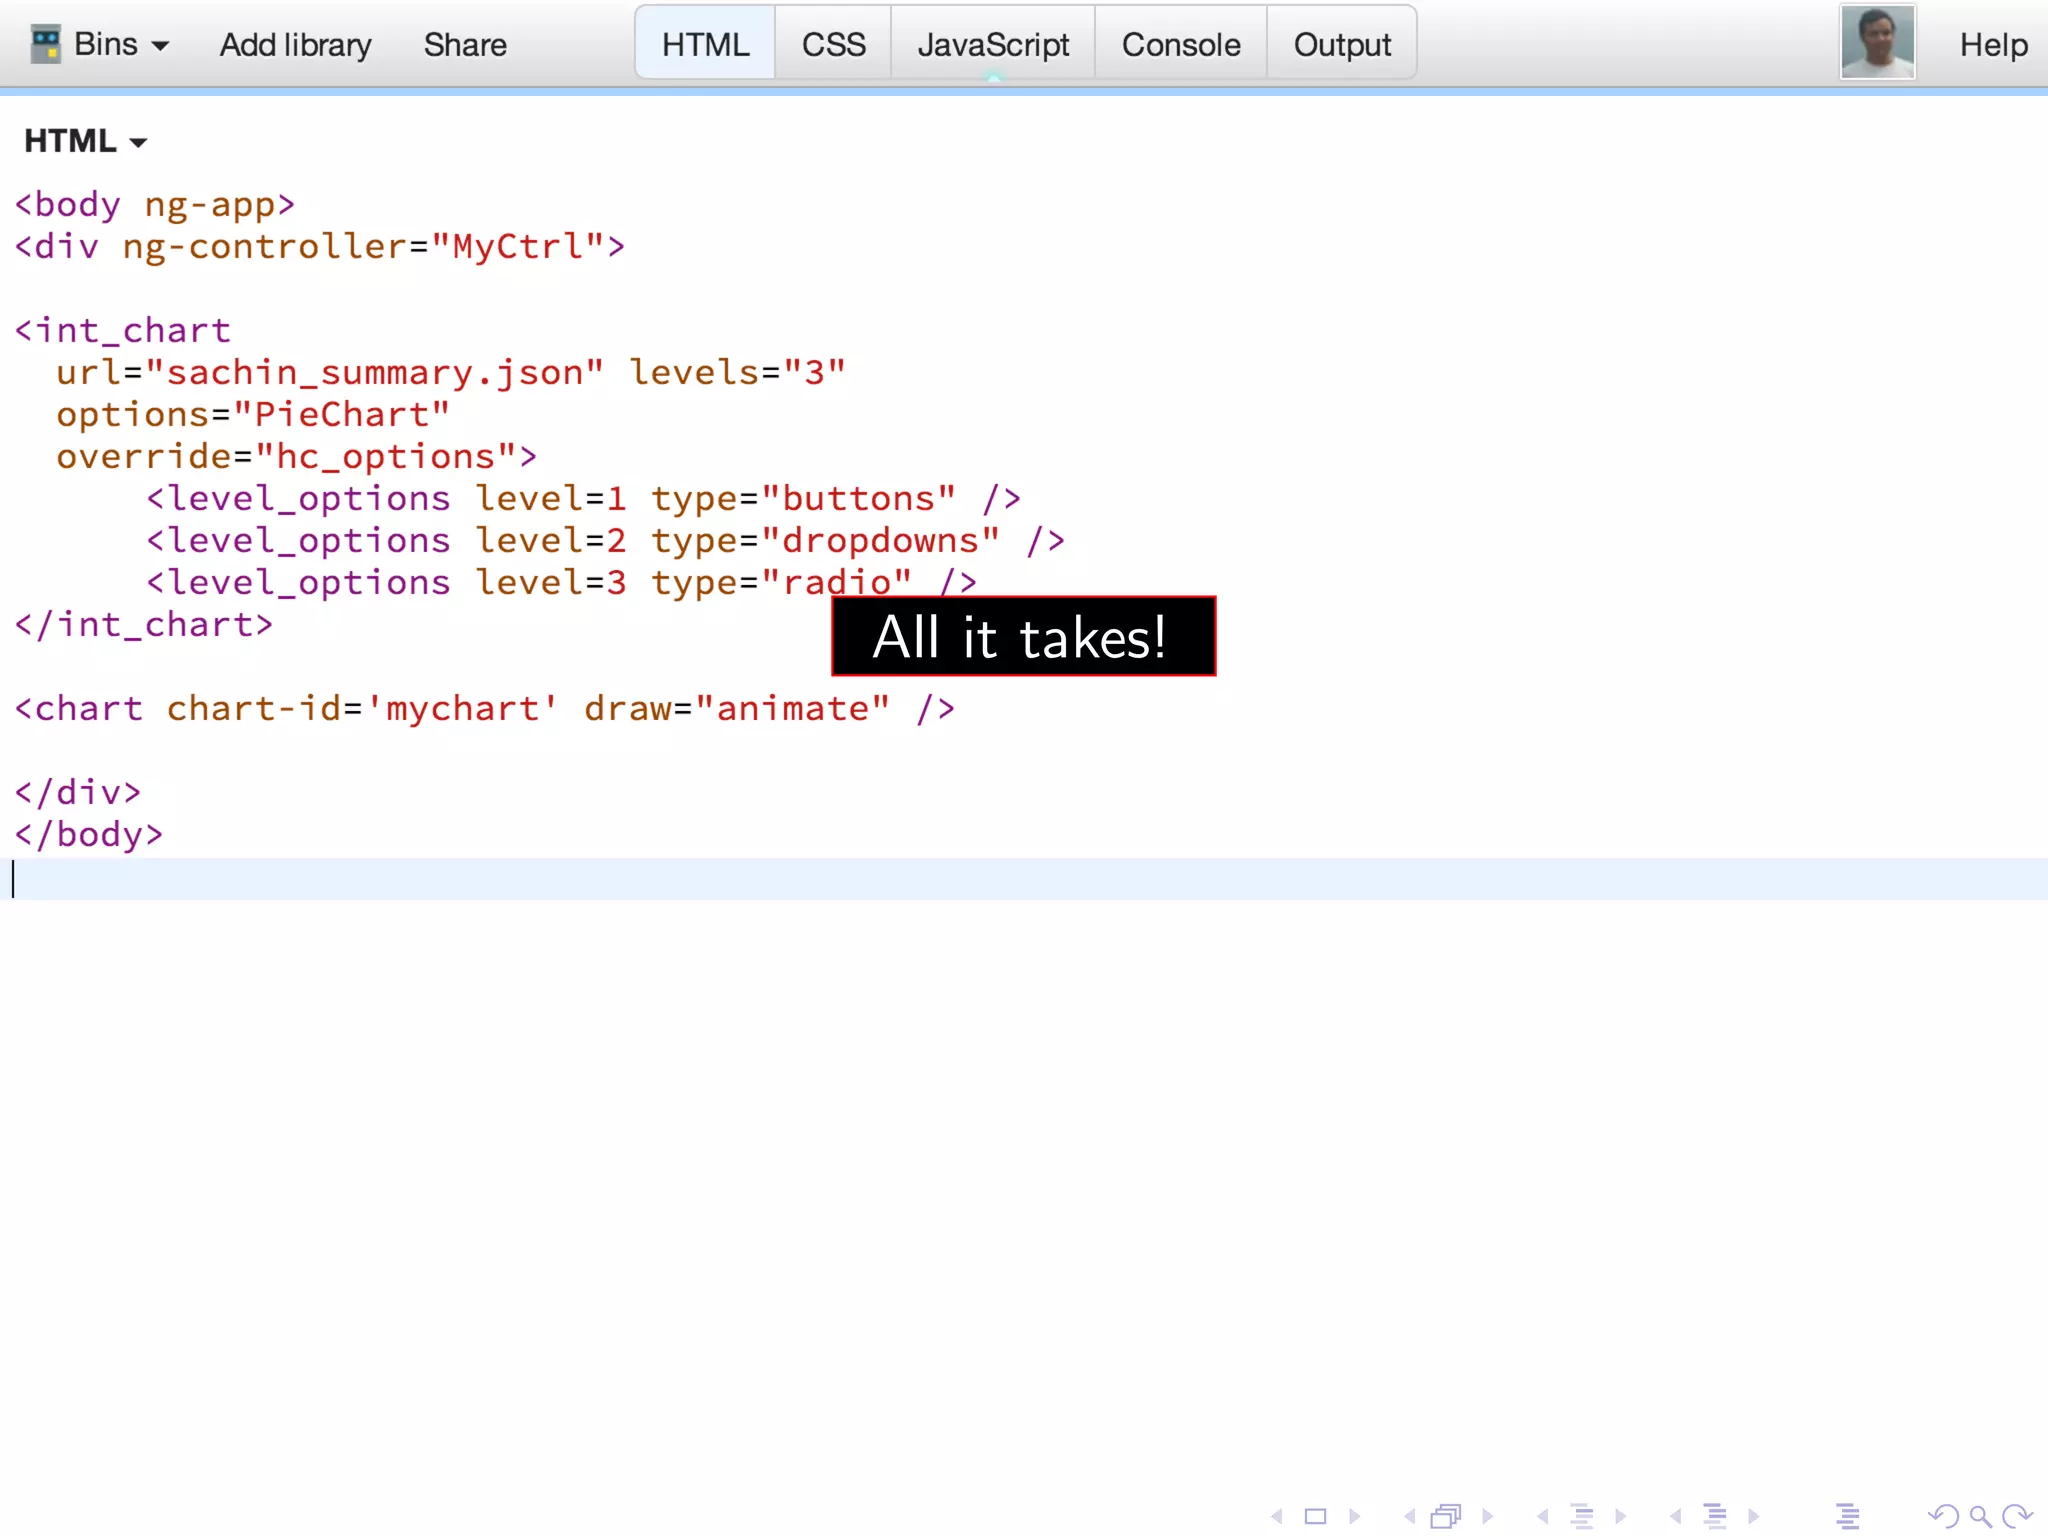Show the Output panel tab

tap(1342, 45)
